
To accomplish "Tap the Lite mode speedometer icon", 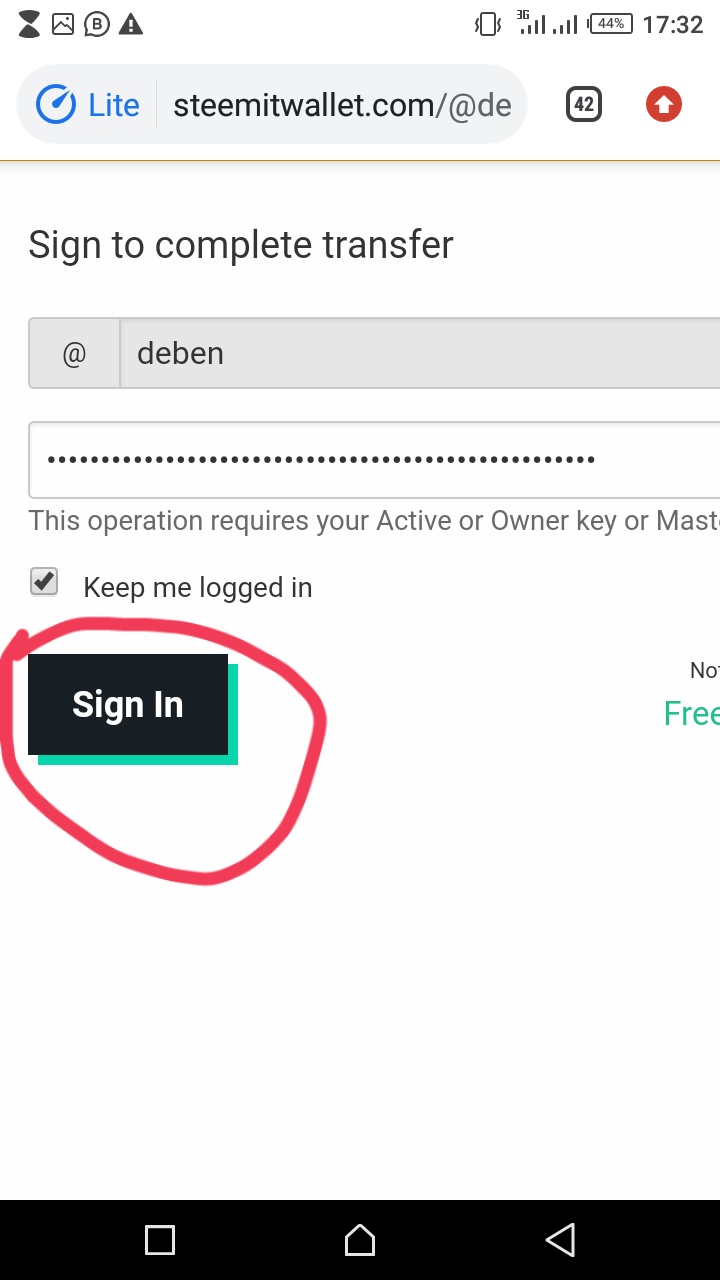I will click(x=56, y=105).
